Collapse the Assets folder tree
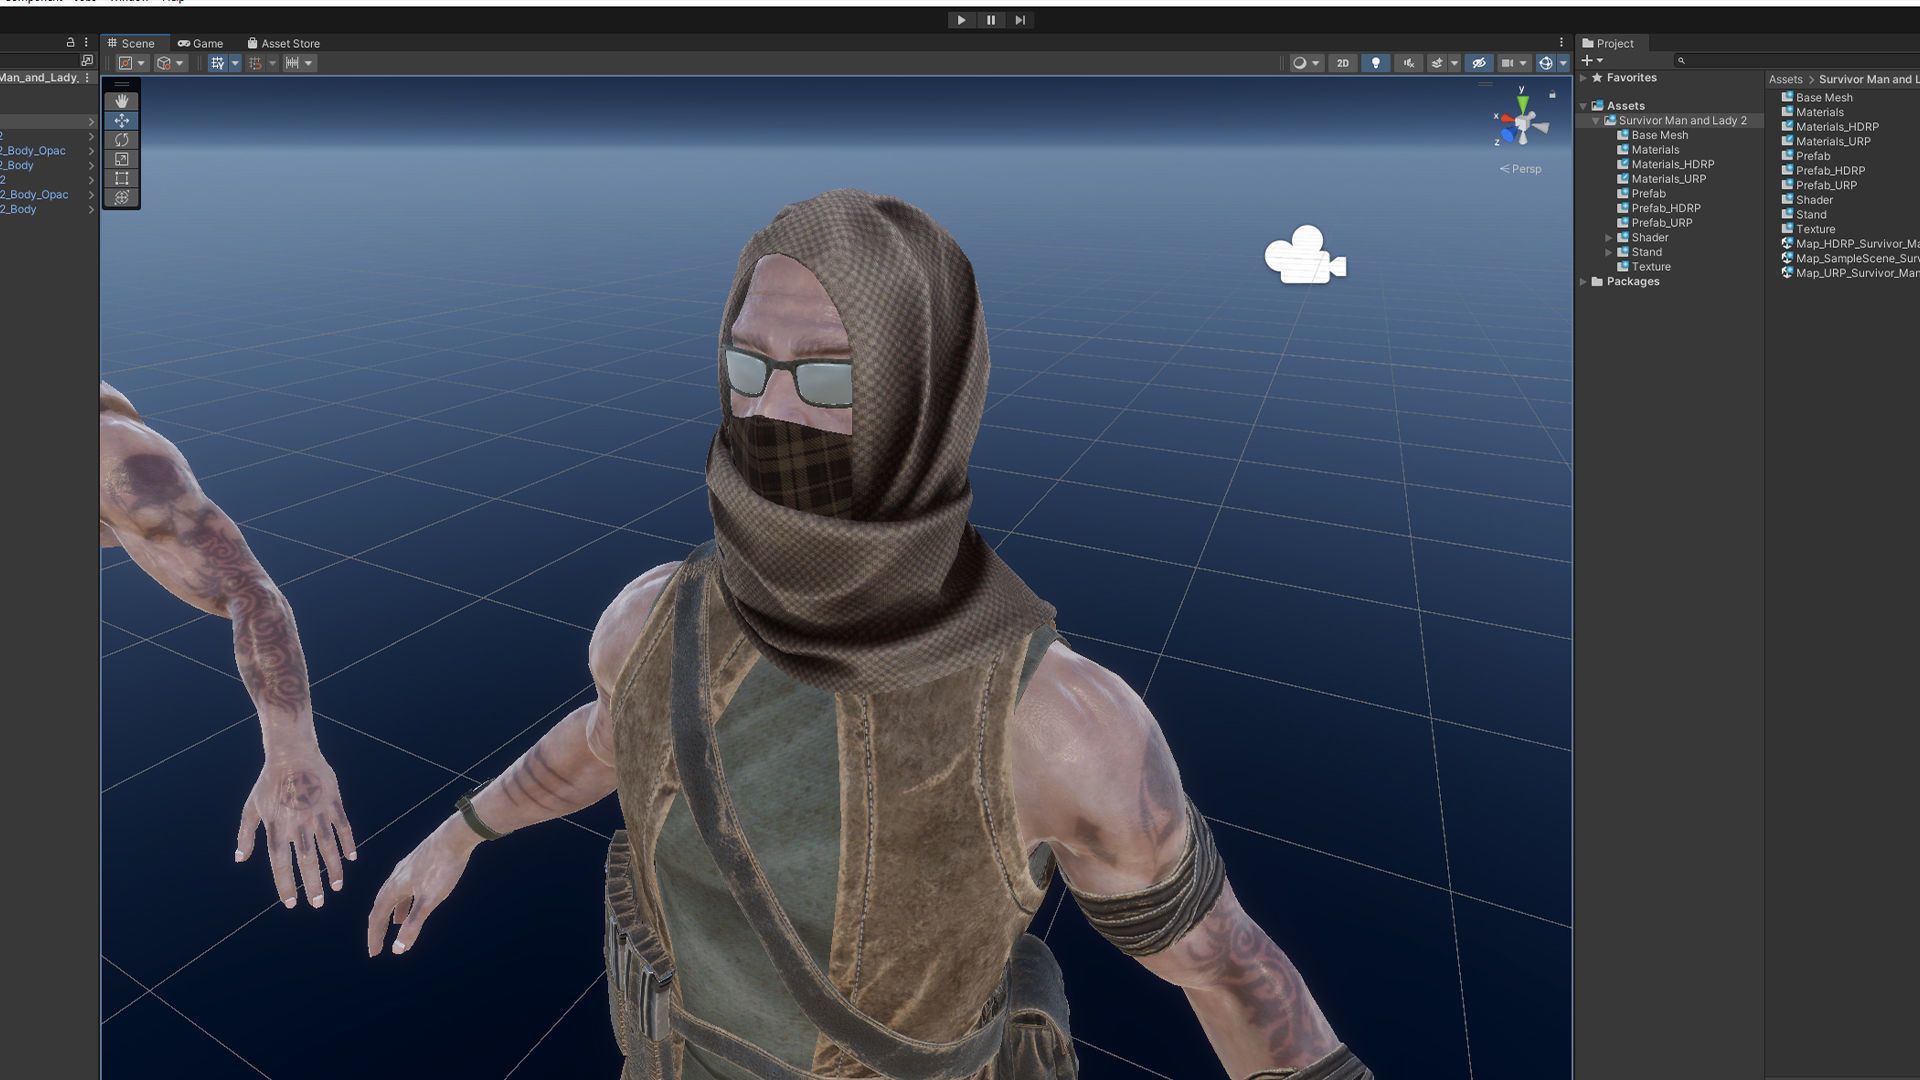Image resolution: width=1920 pixels, height=1080 pixels. point(1584,106)
